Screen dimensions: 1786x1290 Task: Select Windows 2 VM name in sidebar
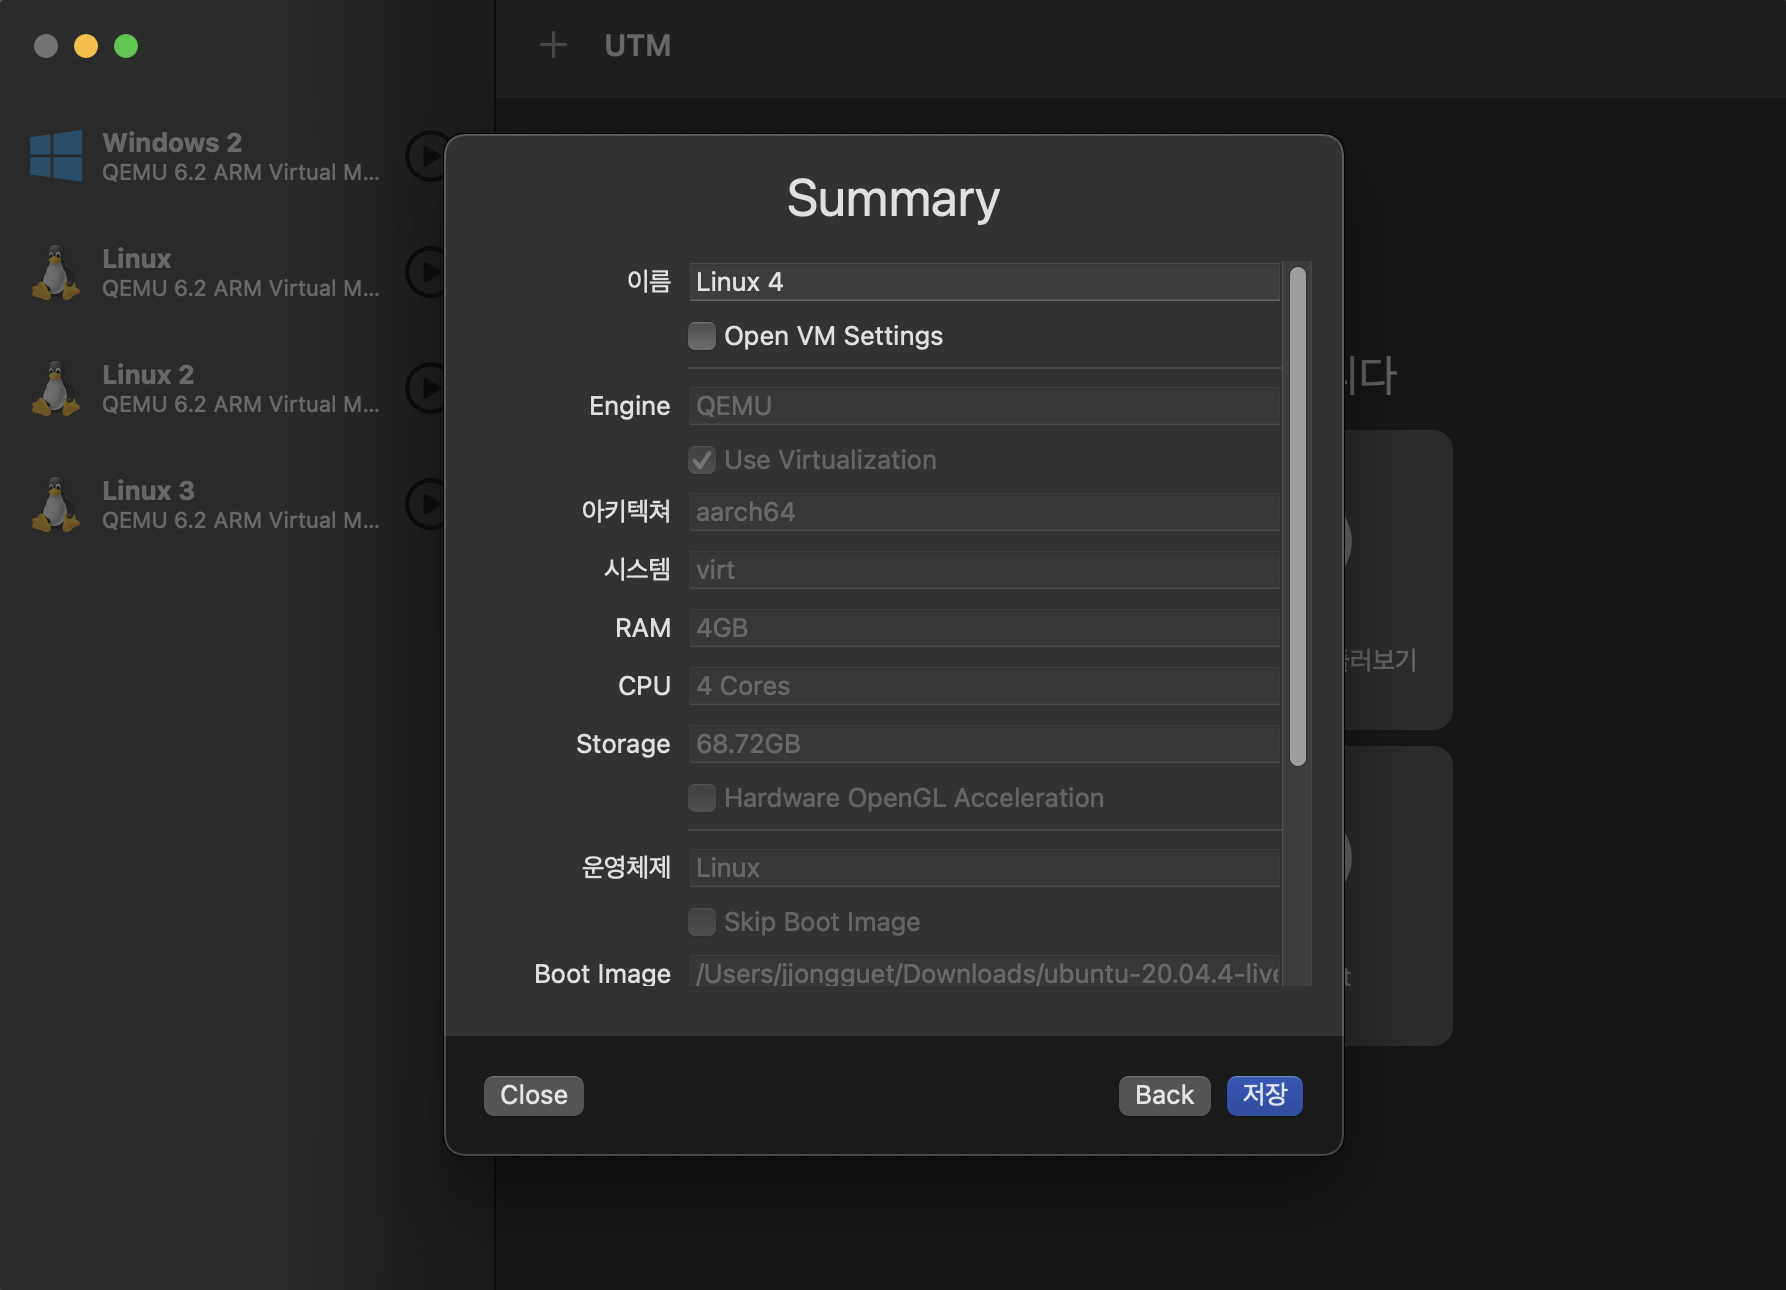(x=172, y=143)
